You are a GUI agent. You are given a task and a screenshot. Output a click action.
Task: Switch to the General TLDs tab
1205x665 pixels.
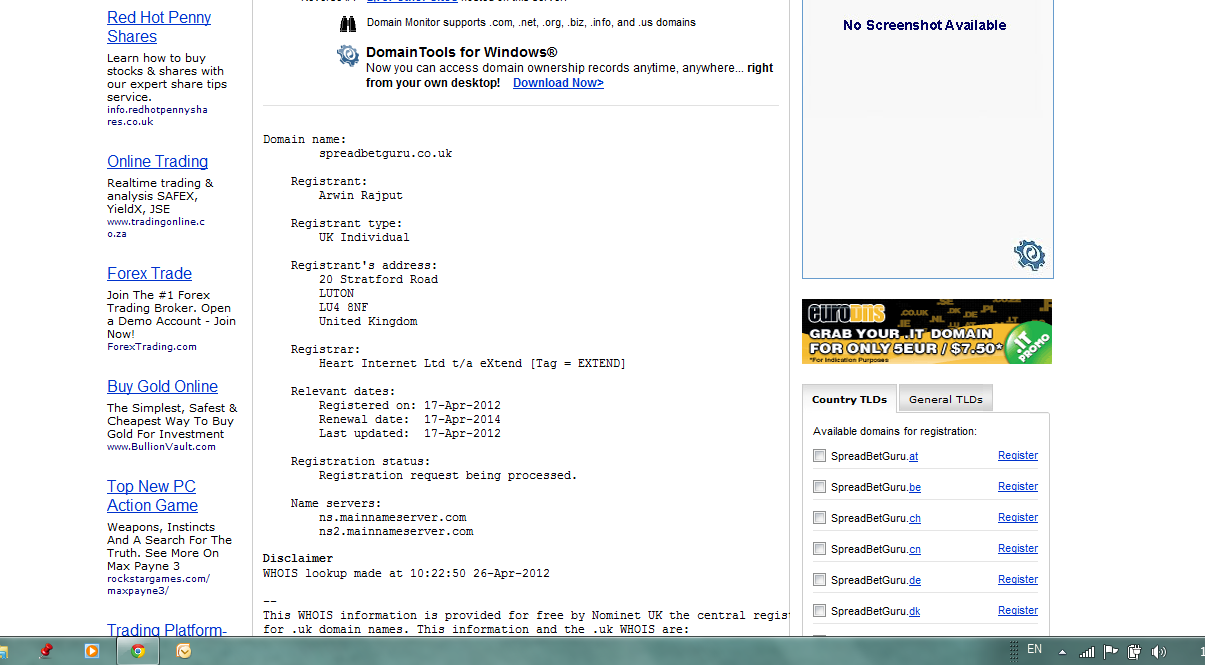point(946,399)
